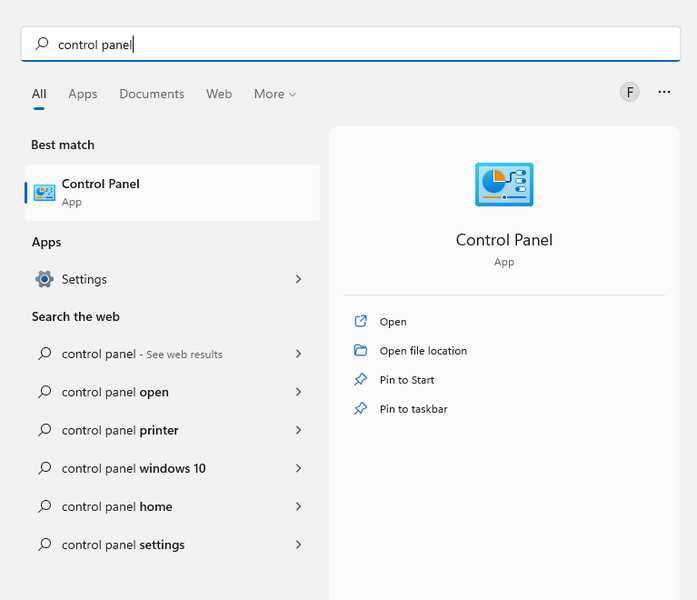
Task: Click the F user account avatar
Action: click(x=630, y=92)
